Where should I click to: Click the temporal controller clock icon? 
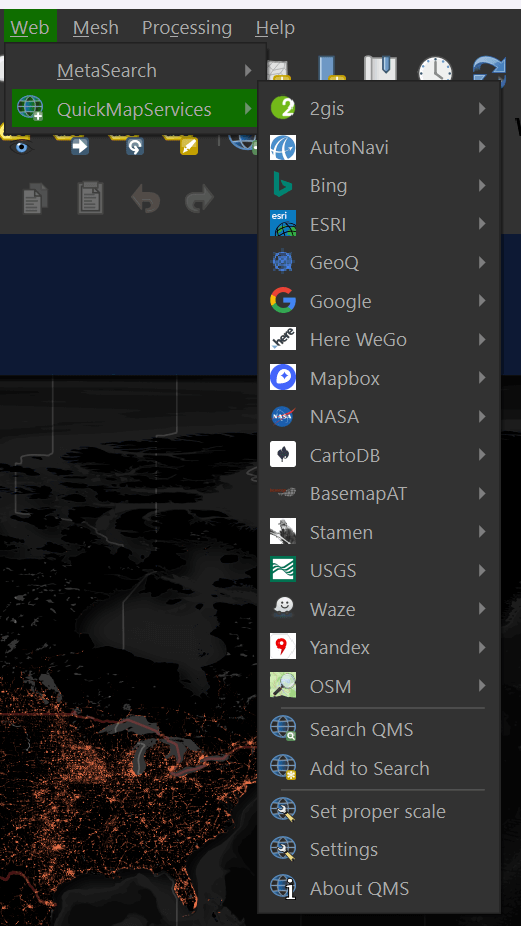[x=435, y=70]
